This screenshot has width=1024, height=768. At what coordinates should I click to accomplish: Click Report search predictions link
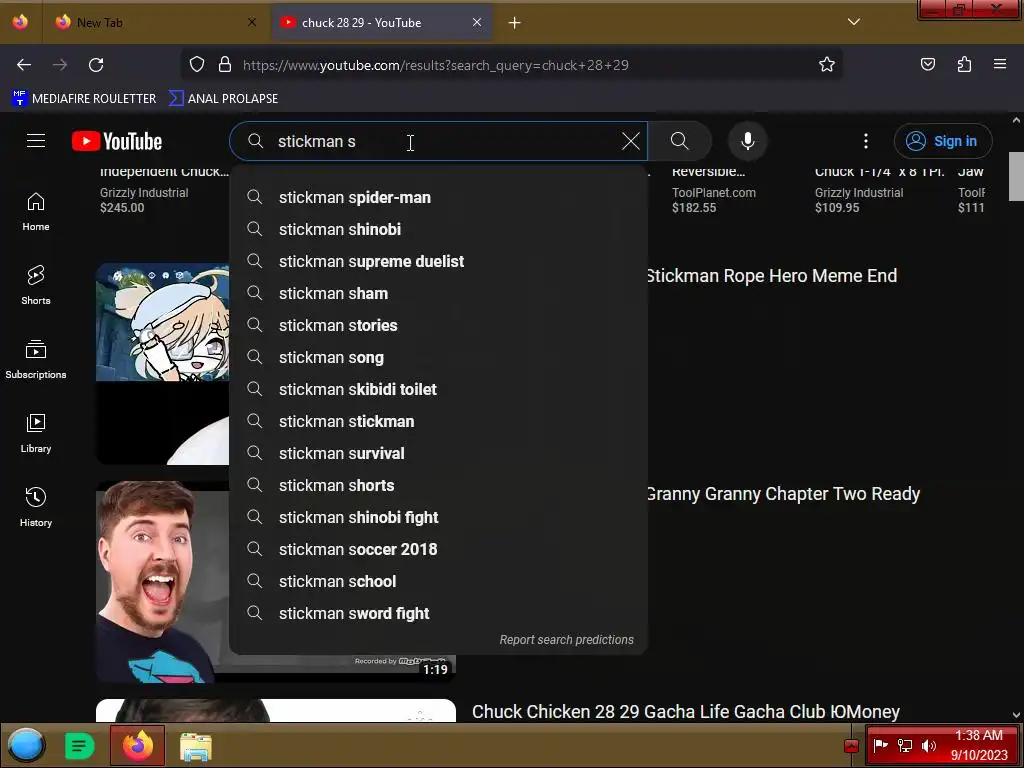click(566, 640)
